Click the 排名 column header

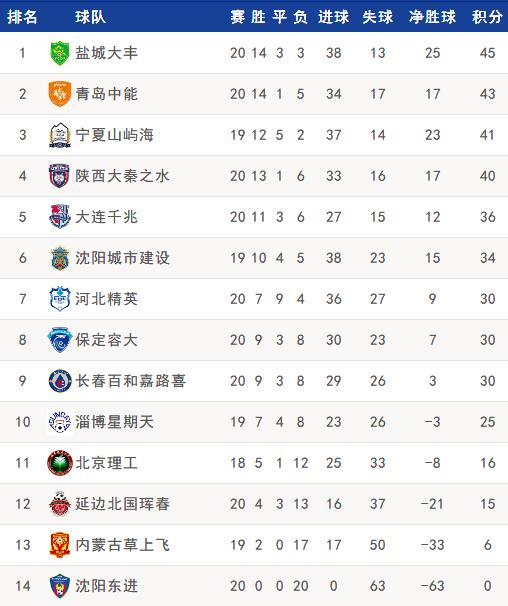[x=22, y=17]
